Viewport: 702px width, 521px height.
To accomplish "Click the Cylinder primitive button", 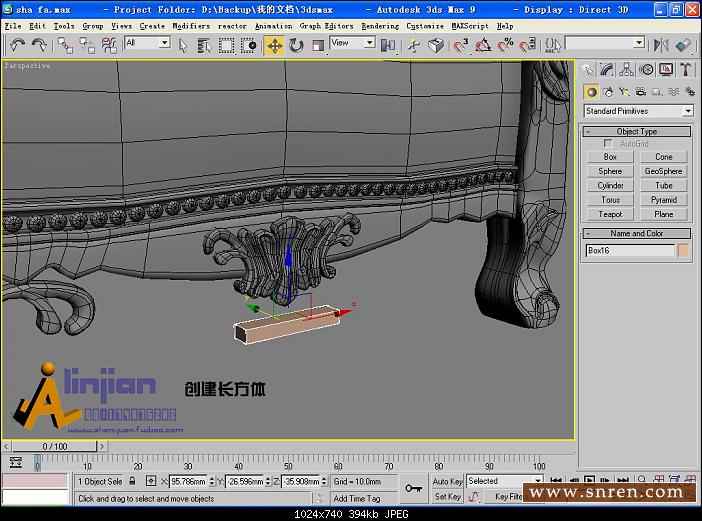I will 610,185.
